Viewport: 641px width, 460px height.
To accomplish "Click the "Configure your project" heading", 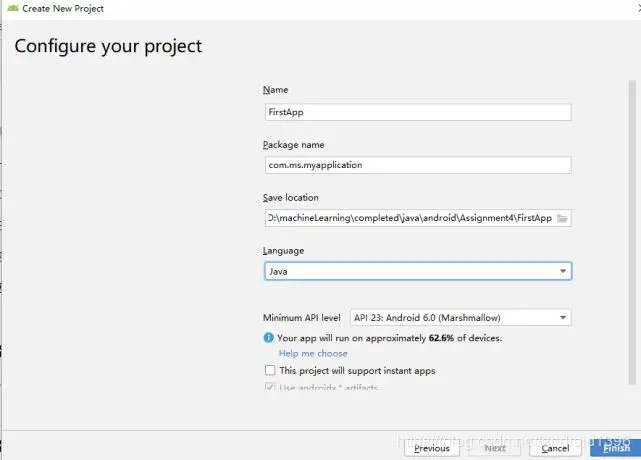I will click(108, 46).
